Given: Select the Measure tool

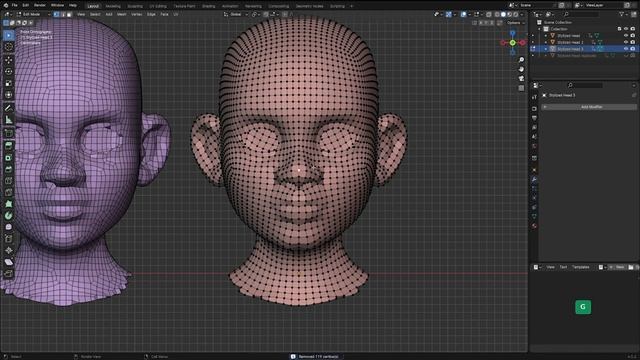Looking at the screenshot, I should pyautogui.click(x=9, y=120).
